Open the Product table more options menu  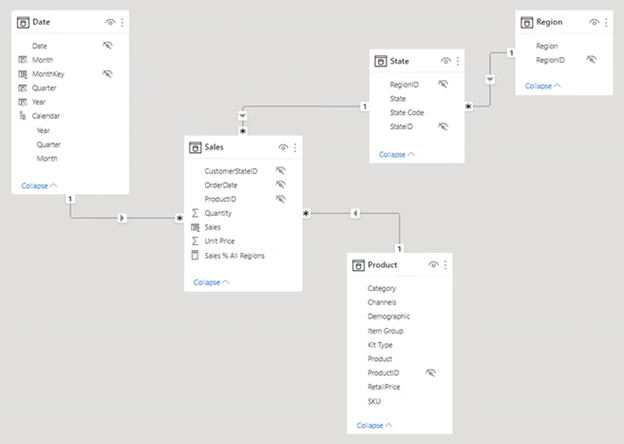pos(446,265)
